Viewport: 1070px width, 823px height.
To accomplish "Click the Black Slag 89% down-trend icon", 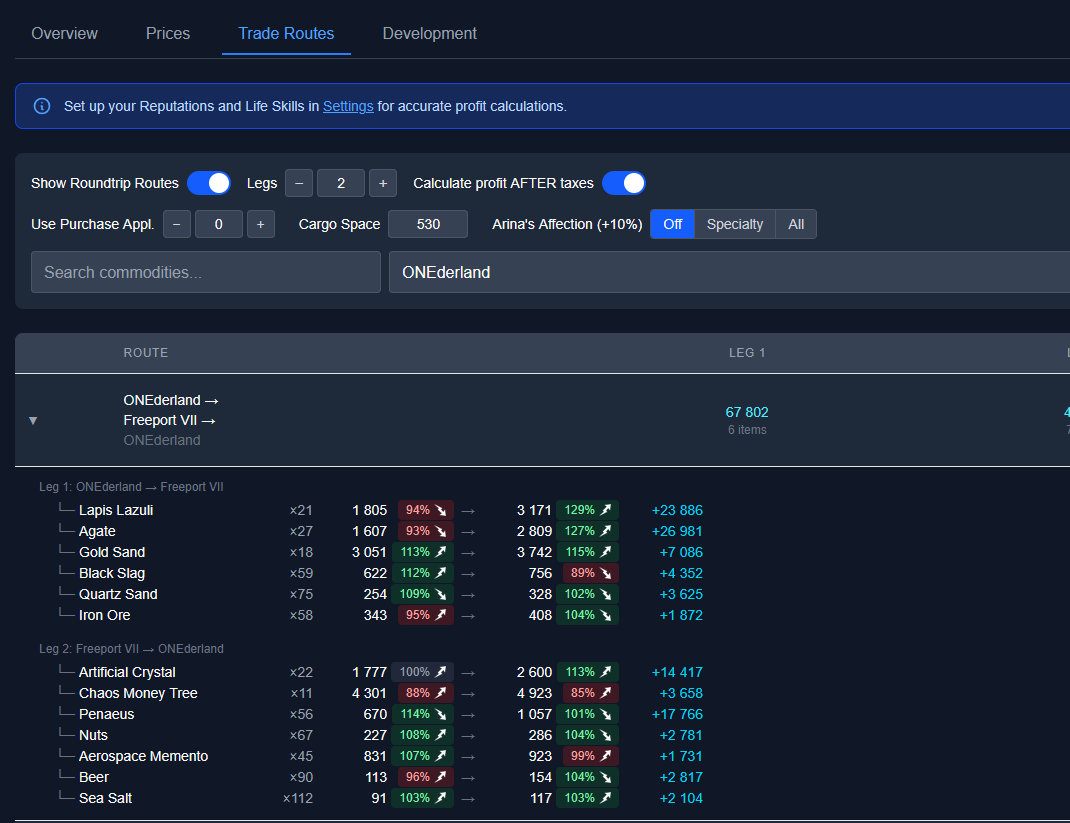I will (x=605, y=573).
